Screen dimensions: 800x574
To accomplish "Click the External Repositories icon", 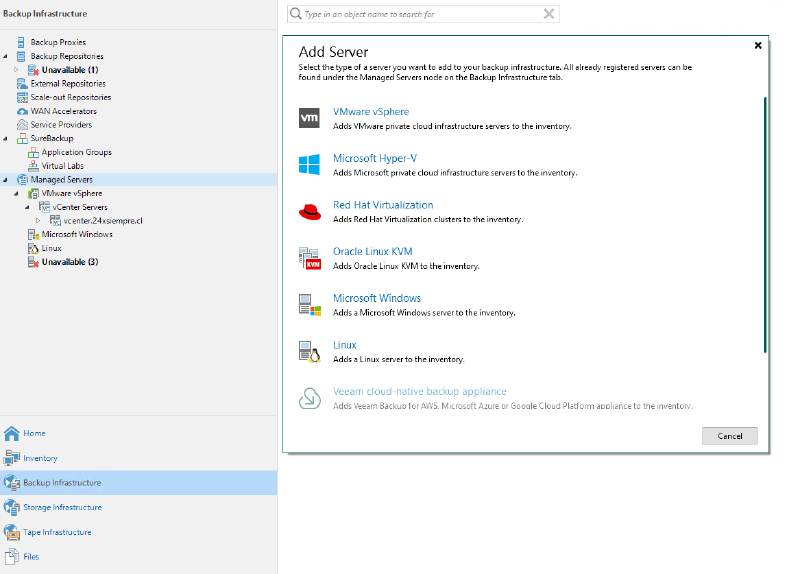I will click(x=22, y=84).
